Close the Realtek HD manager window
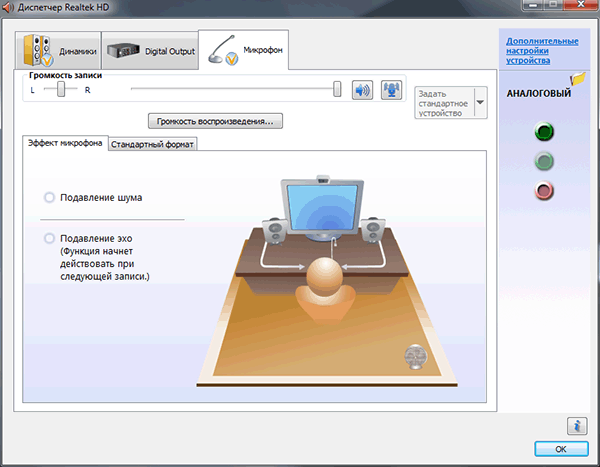 [x=580, y=5]
